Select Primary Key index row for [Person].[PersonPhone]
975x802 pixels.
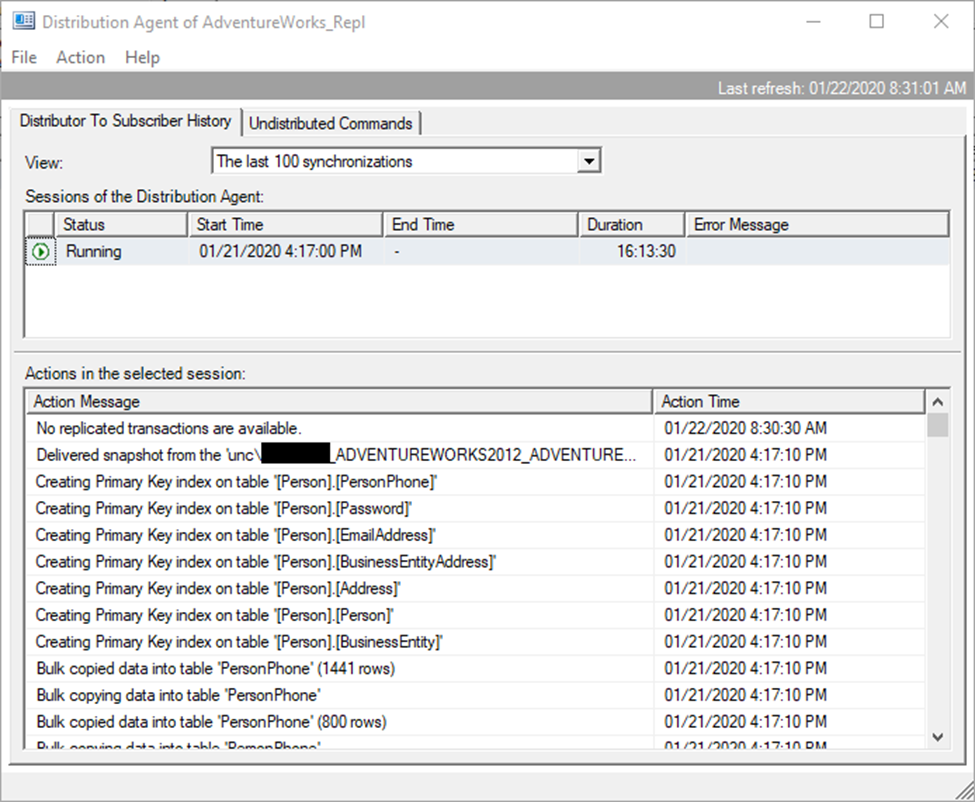click(x=476, y=482)
